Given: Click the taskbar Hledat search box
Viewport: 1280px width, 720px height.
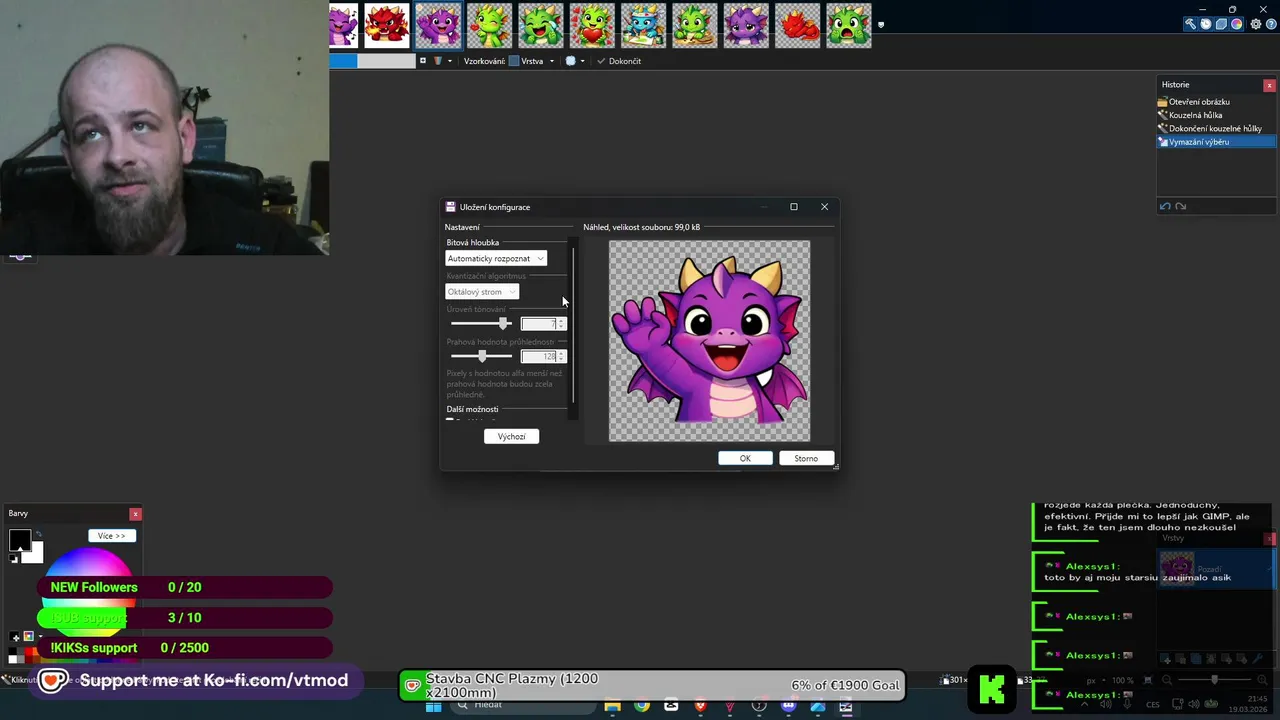Looking at the screenshot, I should (x=523, y=706).
